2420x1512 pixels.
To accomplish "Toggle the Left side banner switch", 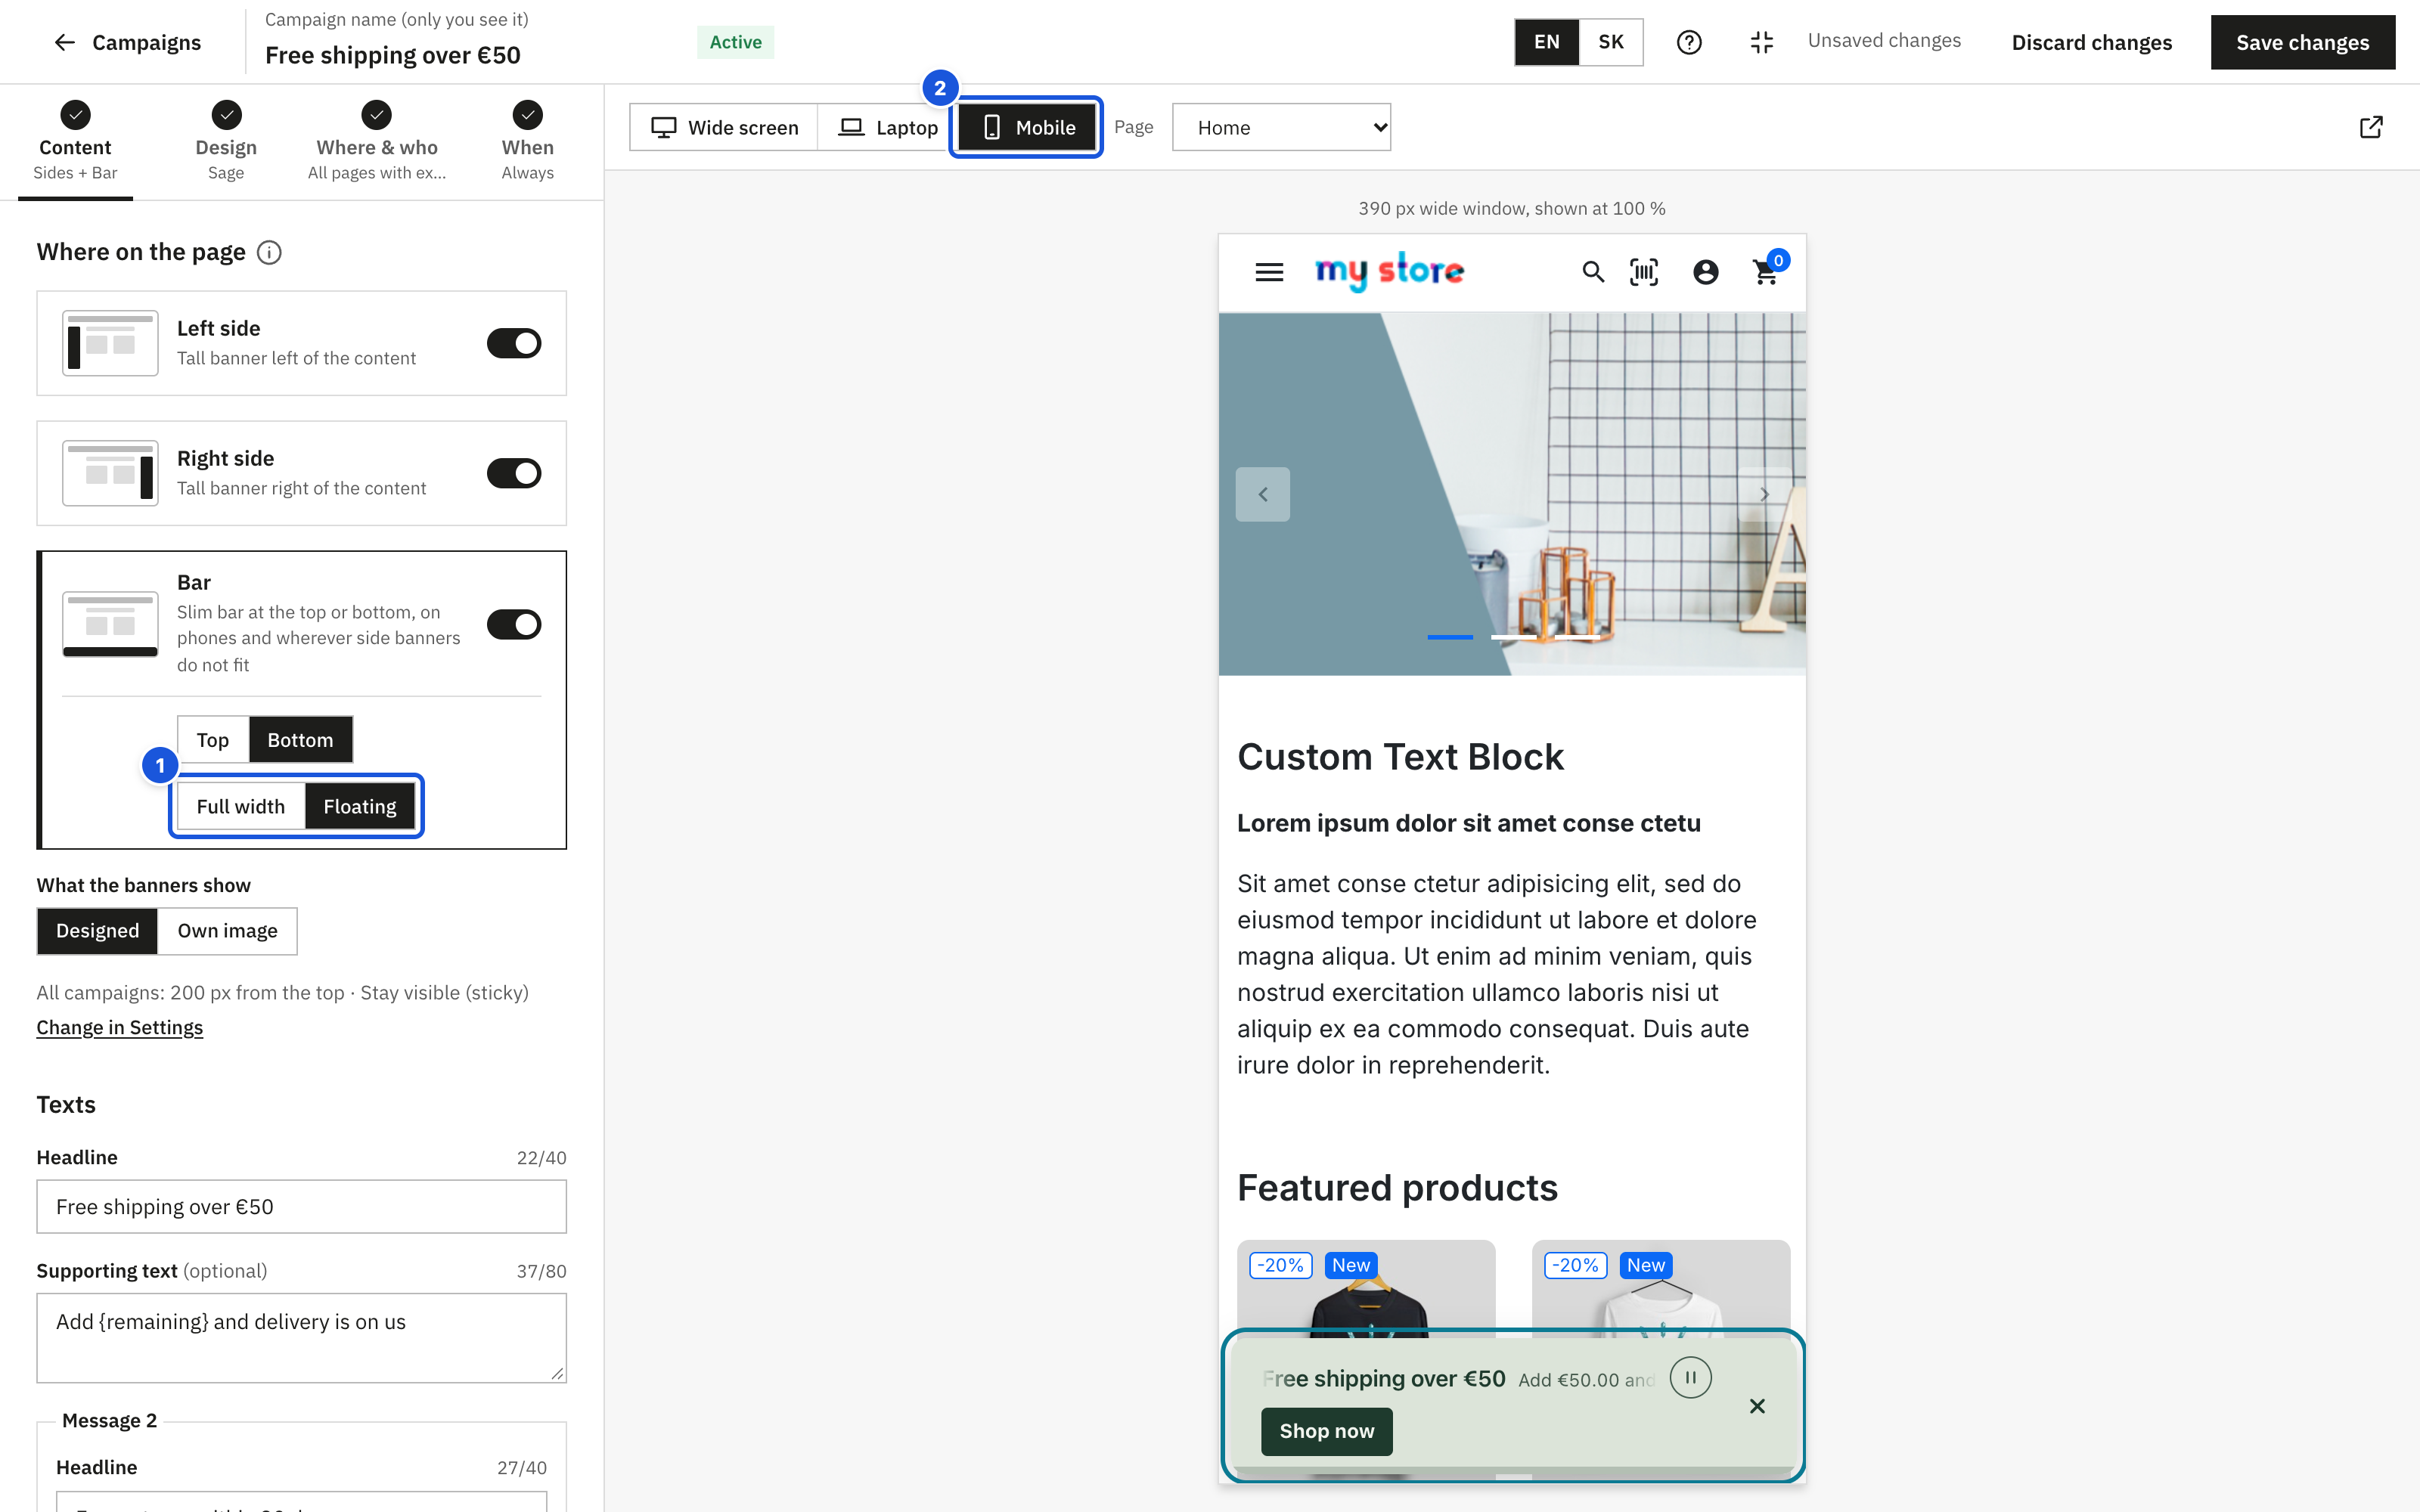I will pyautogui.click(x=514, y=343).
